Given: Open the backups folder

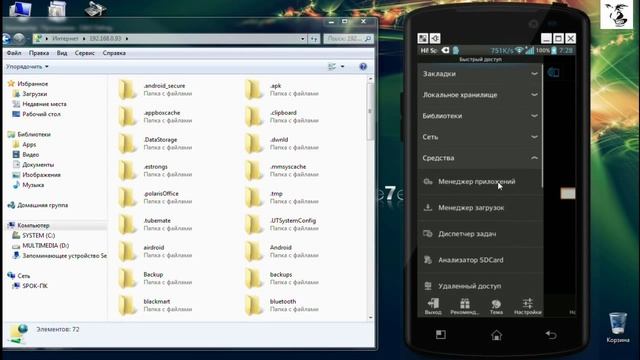Looking at the screenshot, I should (x=282, y=278).
